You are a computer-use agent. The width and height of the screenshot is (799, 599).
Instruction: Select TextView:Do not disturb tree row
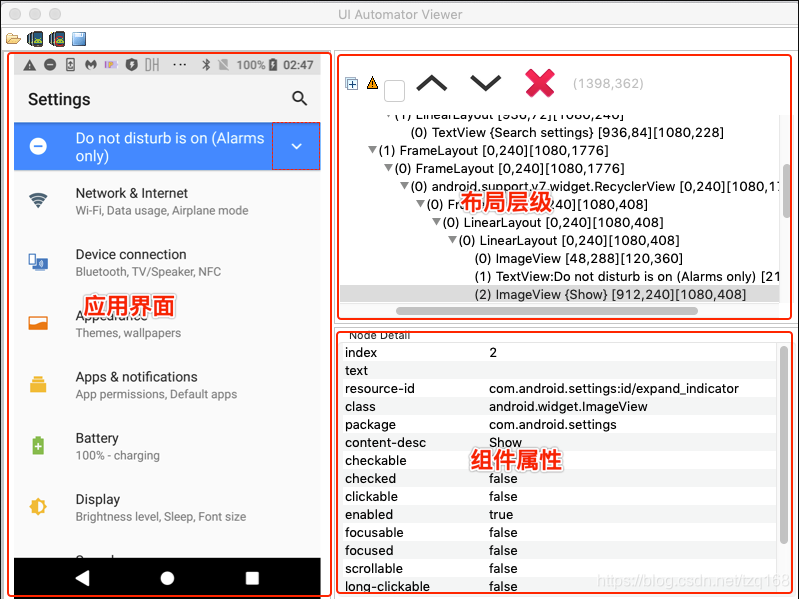point(627,277)
